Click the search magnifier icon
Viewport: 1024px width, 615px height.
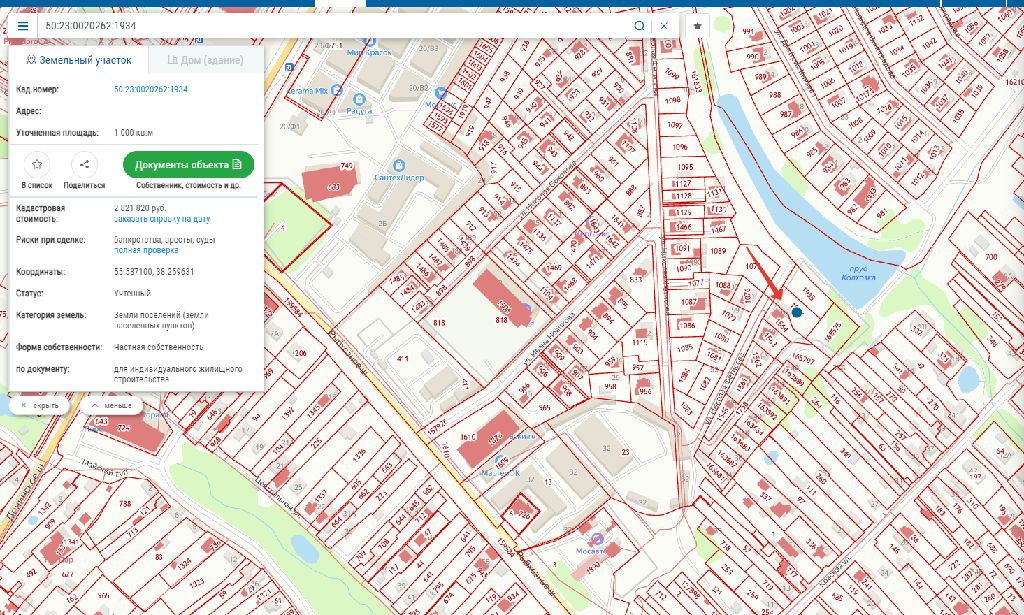coord(639,25)
